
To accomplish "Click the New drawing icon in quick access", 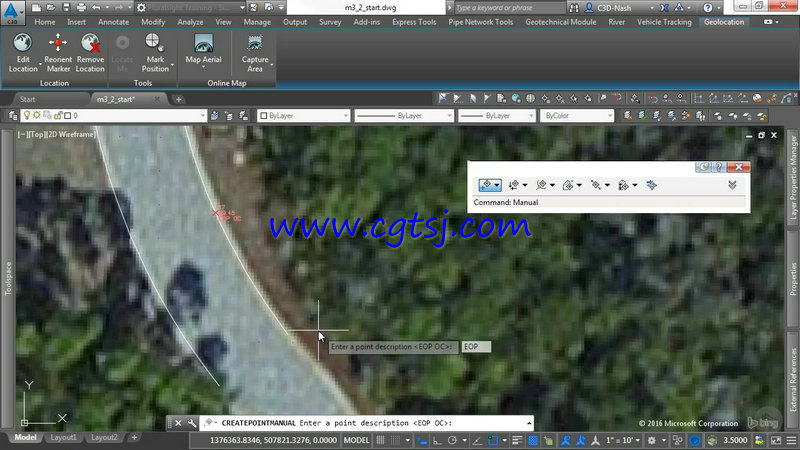I will [36, 8].
